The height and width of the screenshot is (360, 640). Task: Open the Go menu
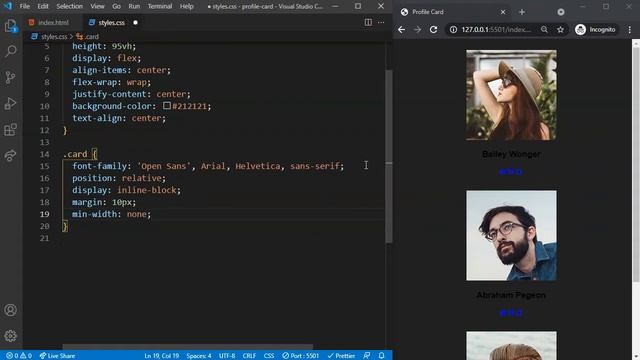116,6
